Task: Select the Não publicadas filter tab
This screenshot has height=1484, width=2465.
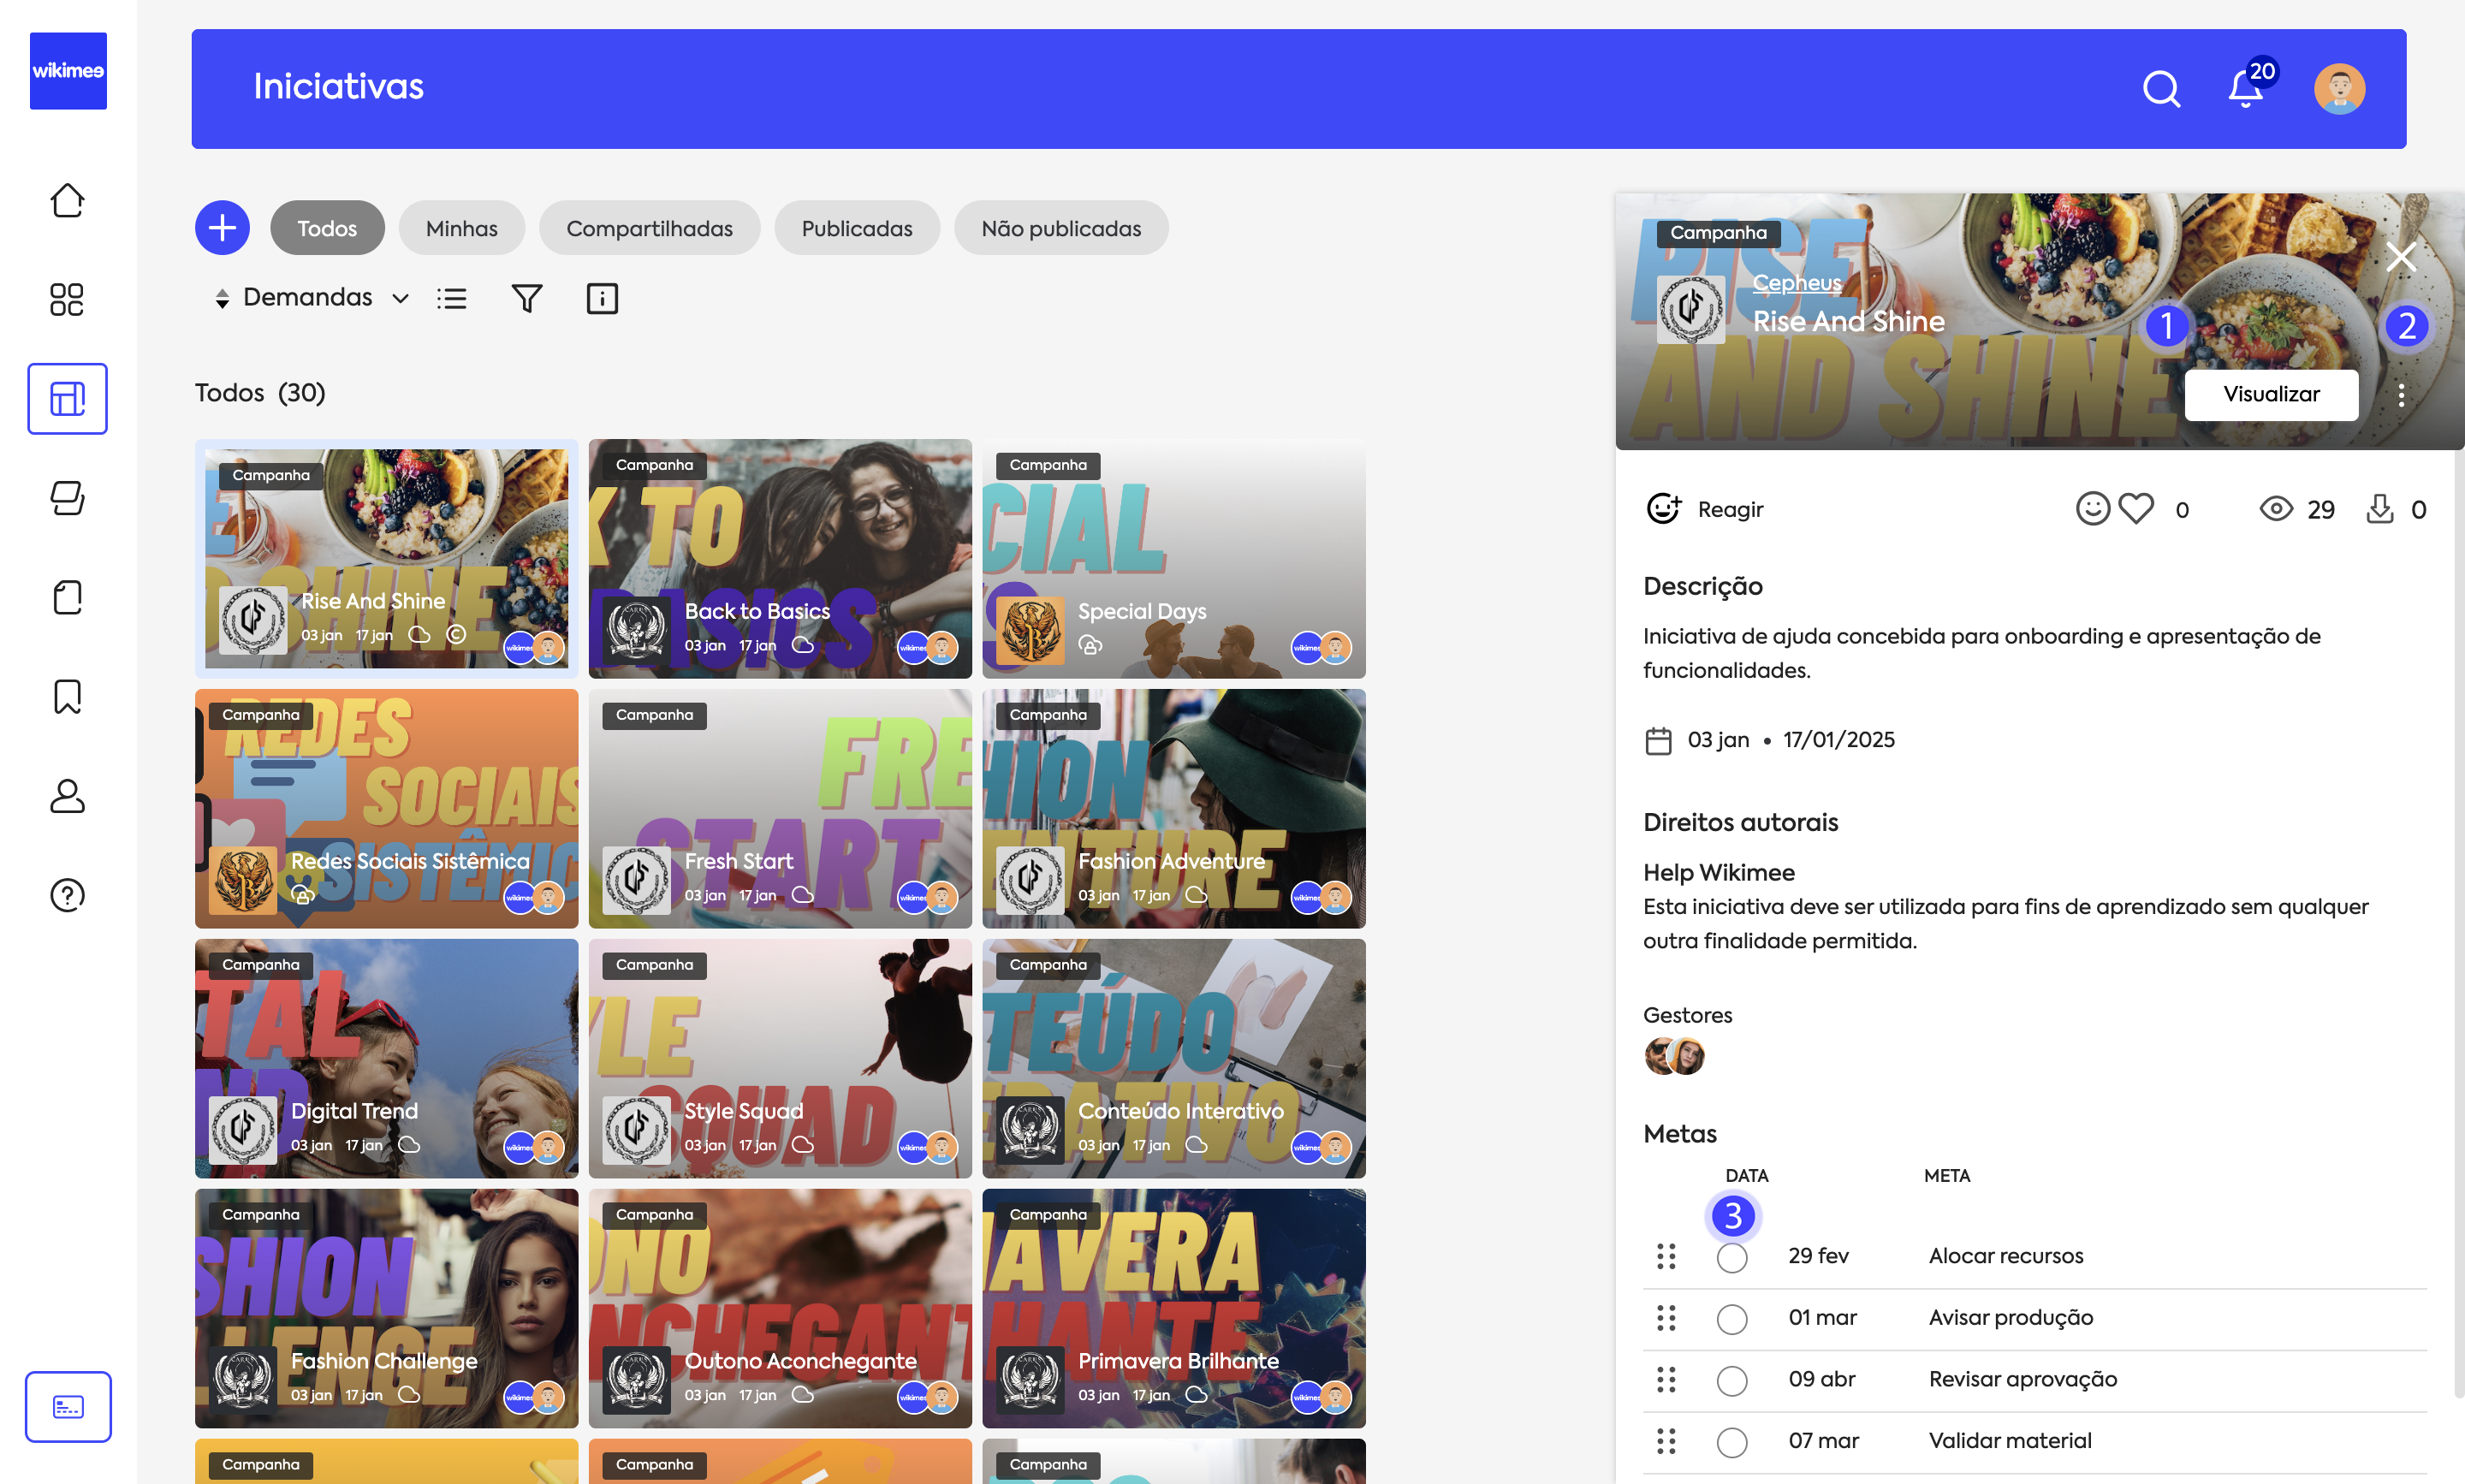Action: [x=1061, y=228]
